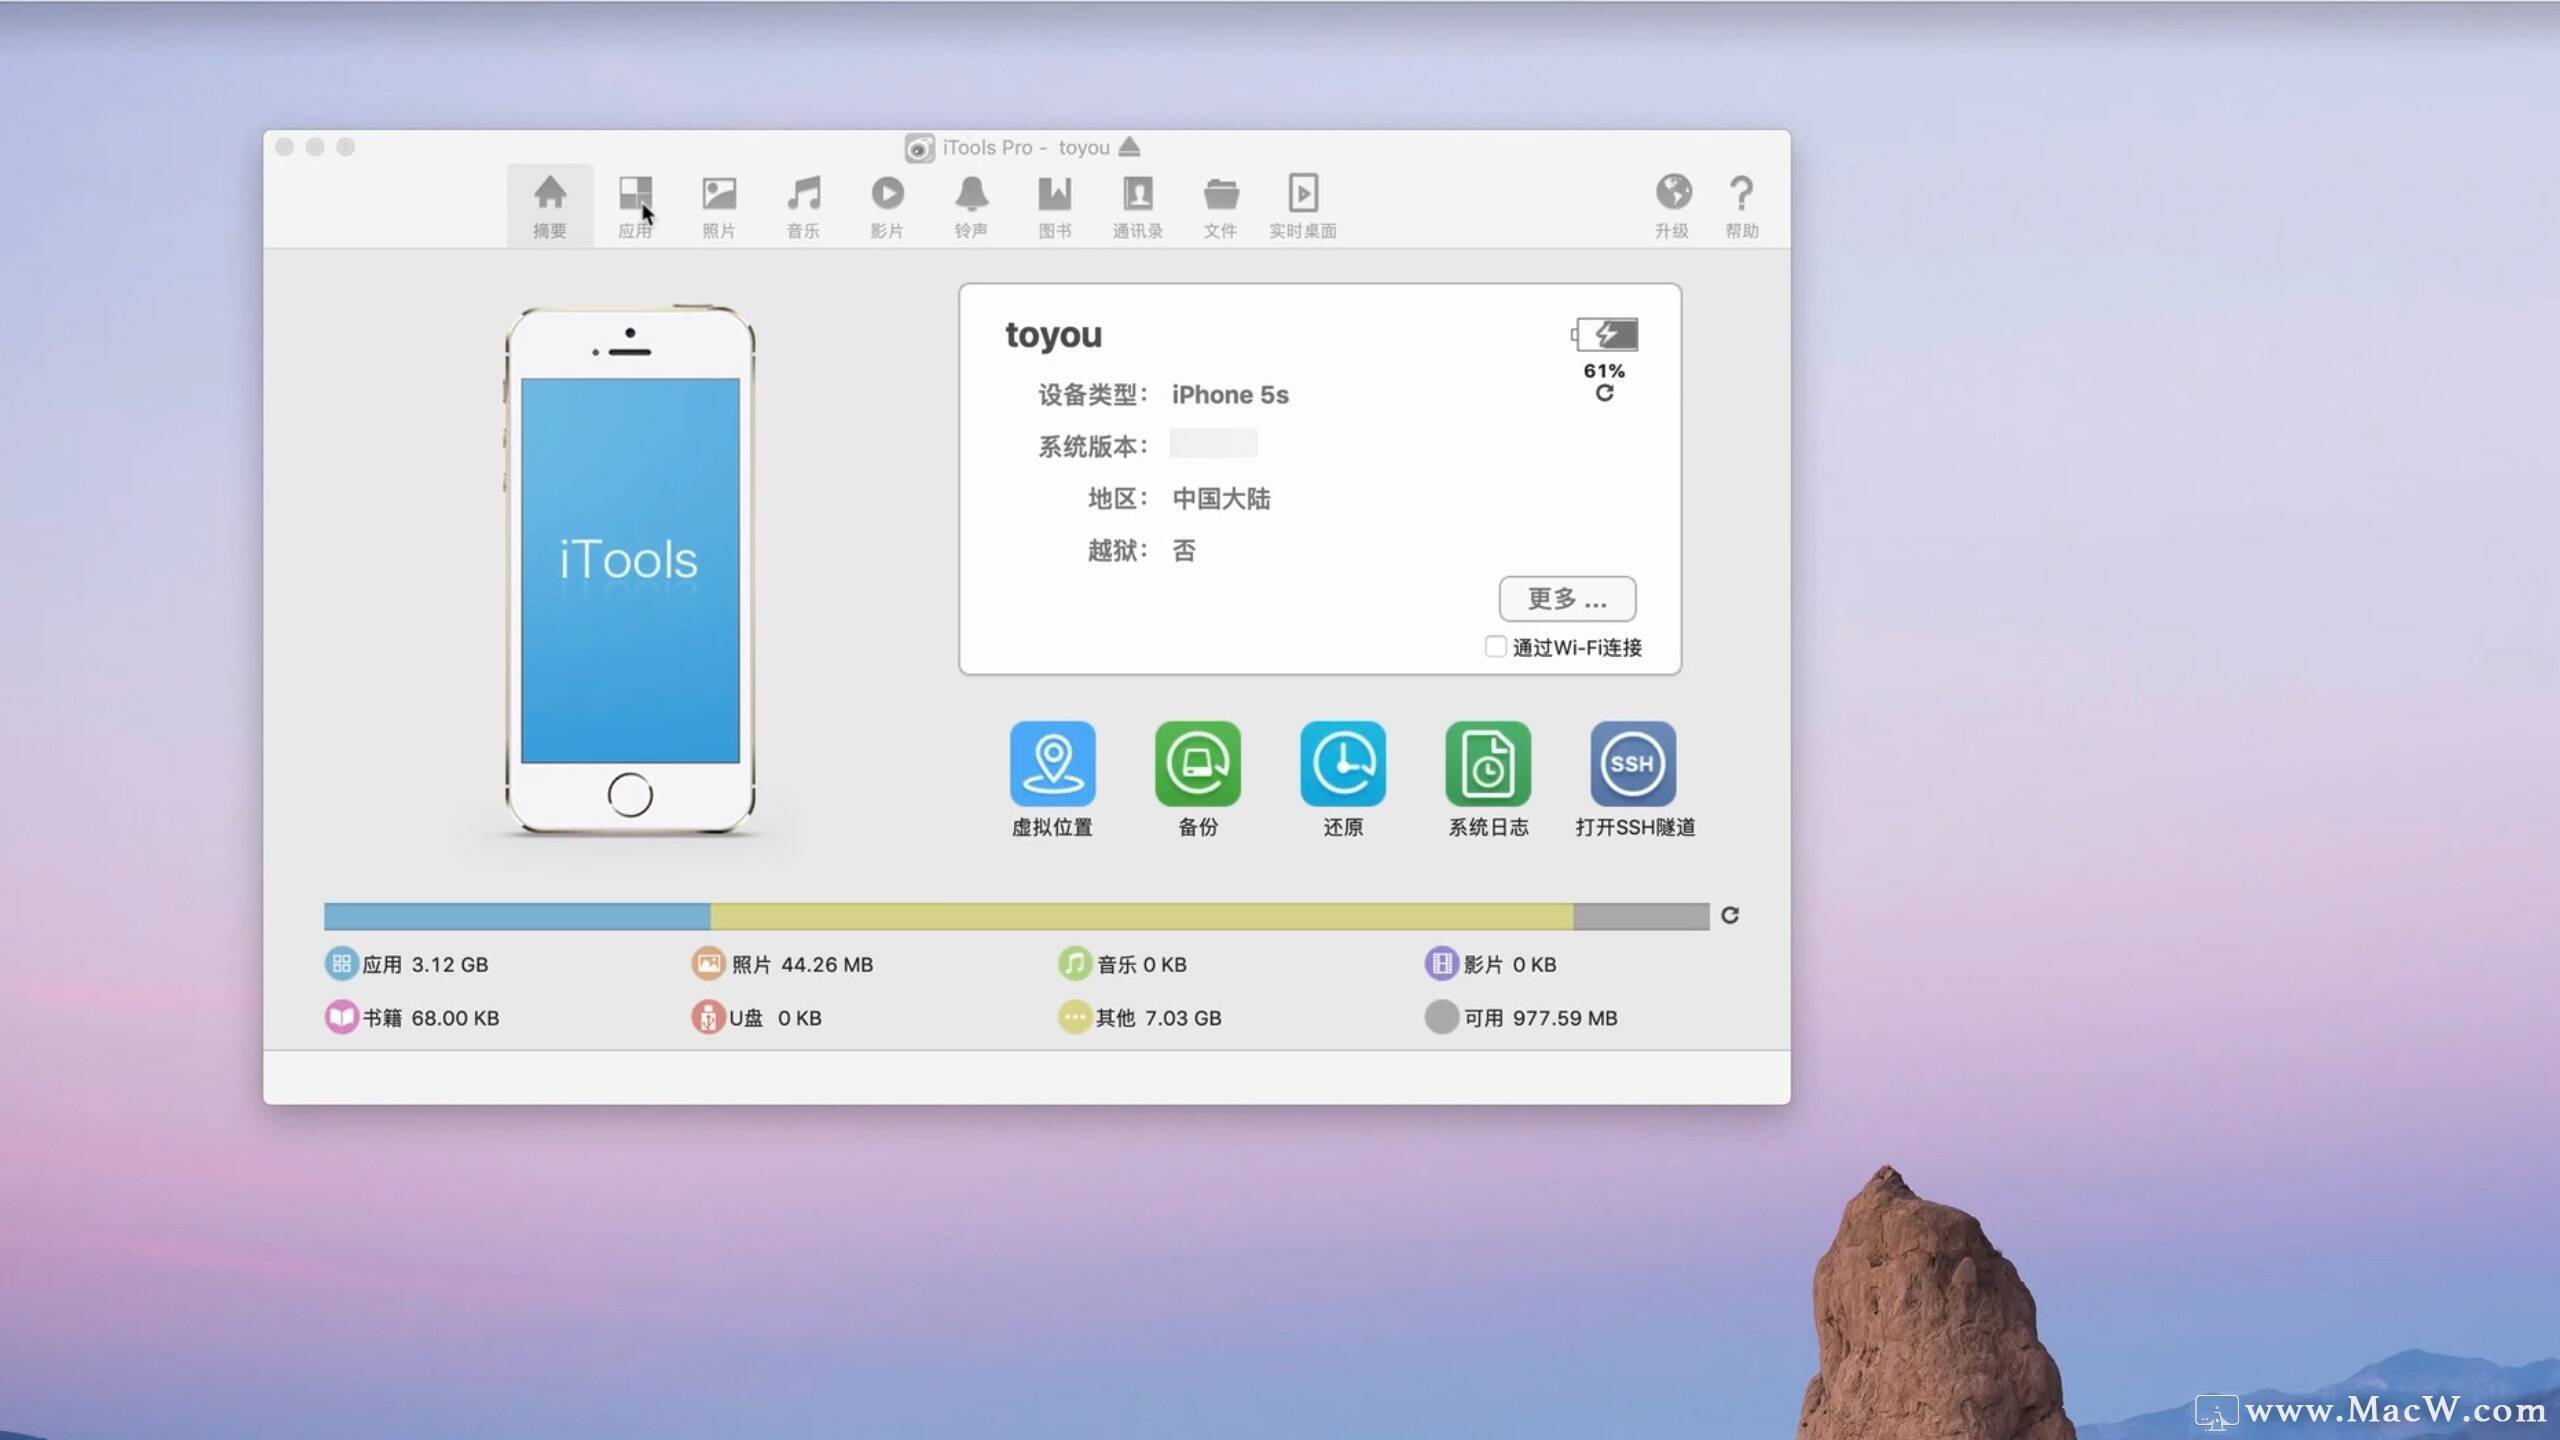This screenshot has width=2560, height=1440.
Task: Click the 打开SSH隧道 SSH tunnel icon
Action: 1633,764
